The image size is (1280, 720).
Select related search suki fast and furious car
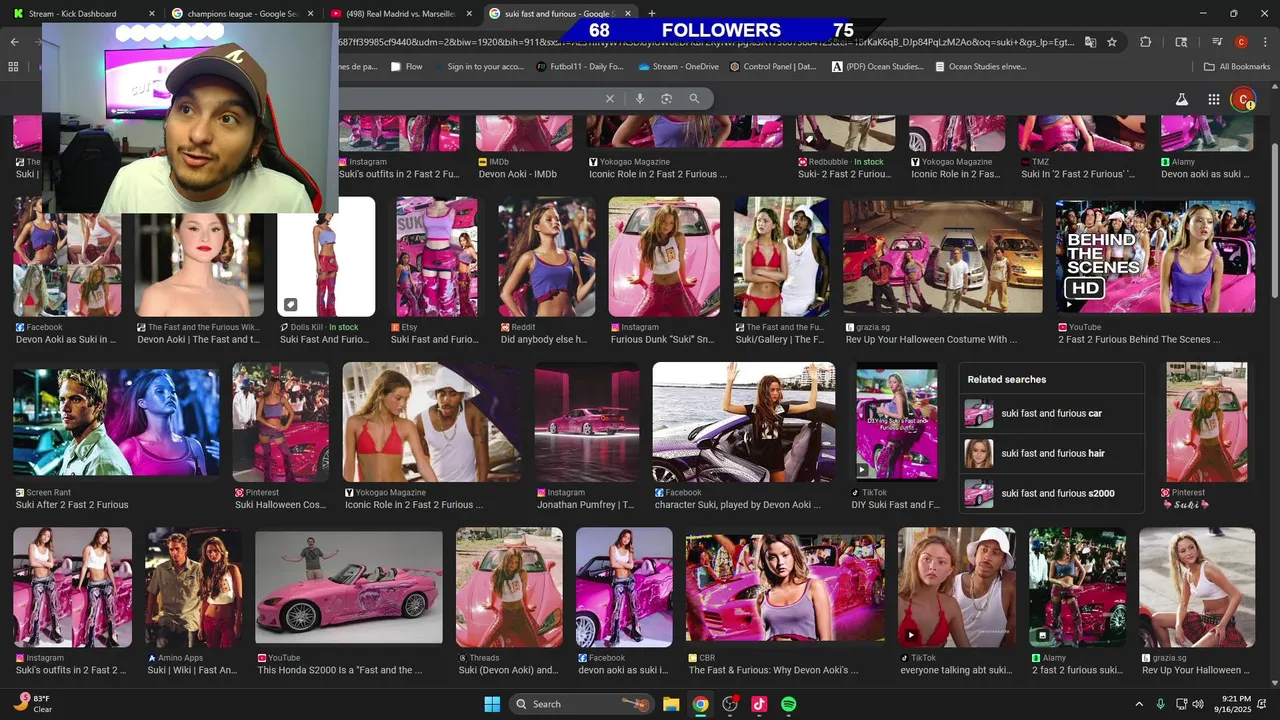pos(1051,413)
